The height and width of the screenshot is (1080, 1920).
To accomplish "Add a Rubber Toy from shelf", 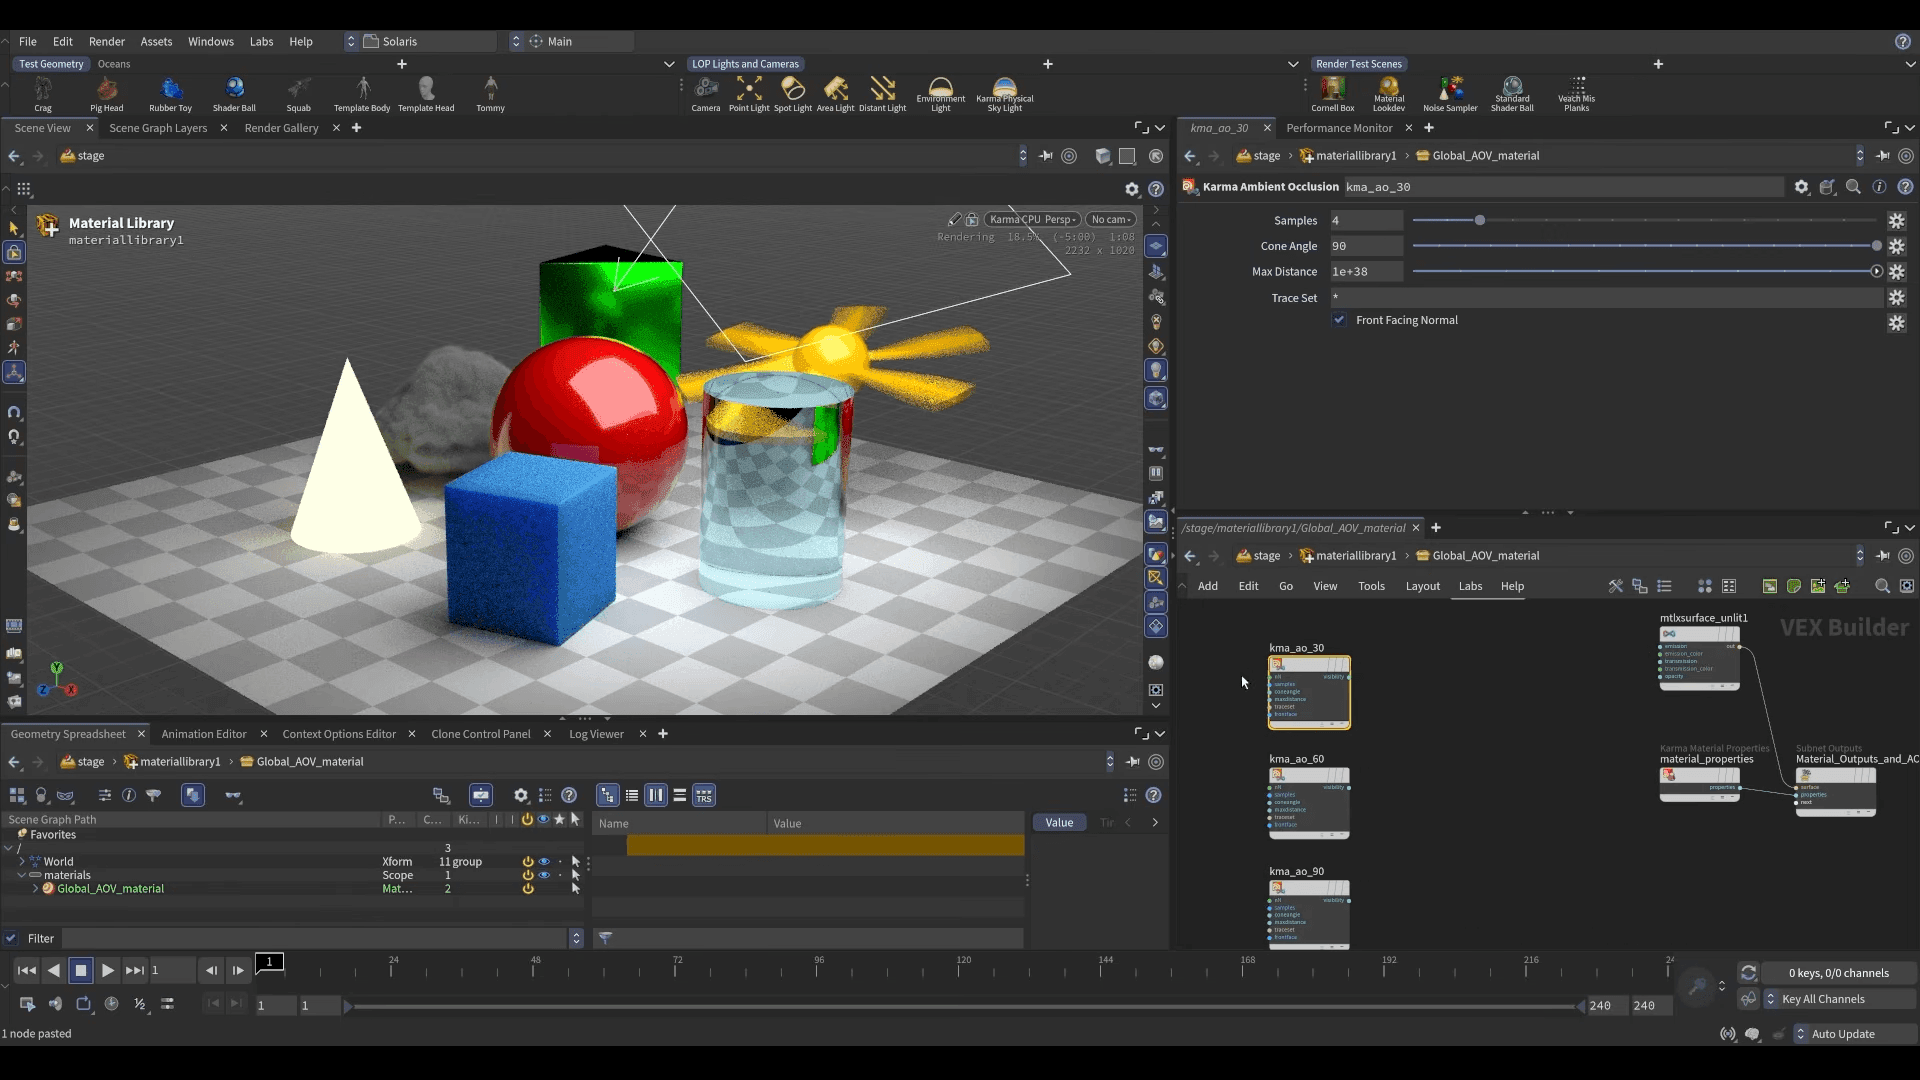I will tap(170, 94).
